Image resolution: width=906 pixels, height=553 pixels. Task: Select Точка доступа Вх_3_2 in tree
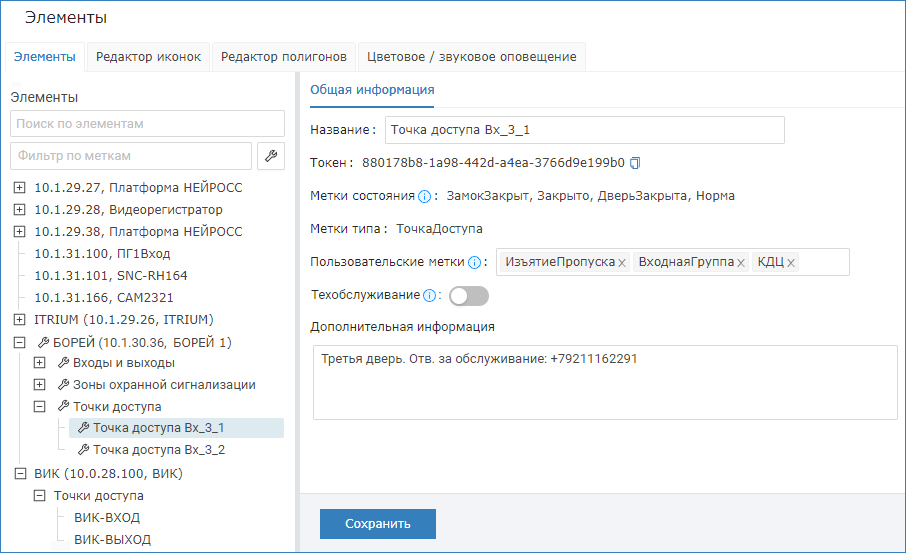tap(159, 450)
